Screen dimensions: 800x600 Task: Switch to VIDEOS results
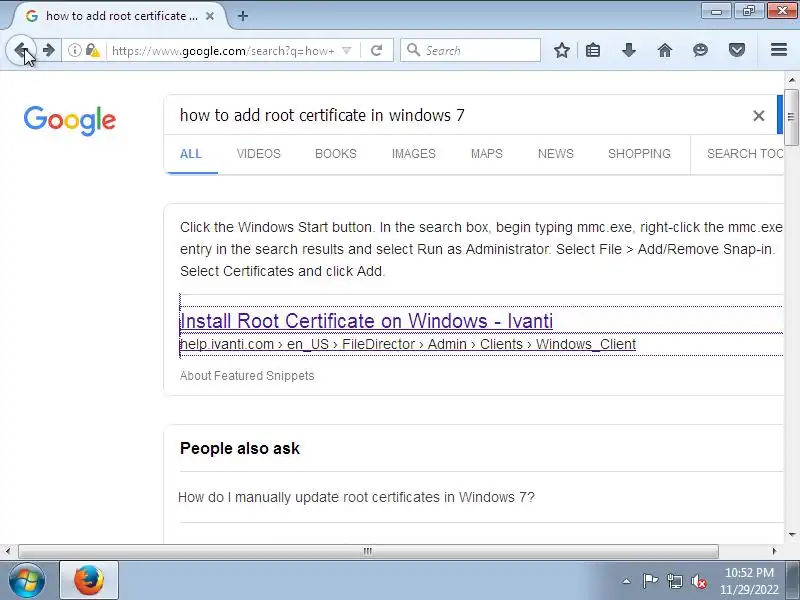259,154
